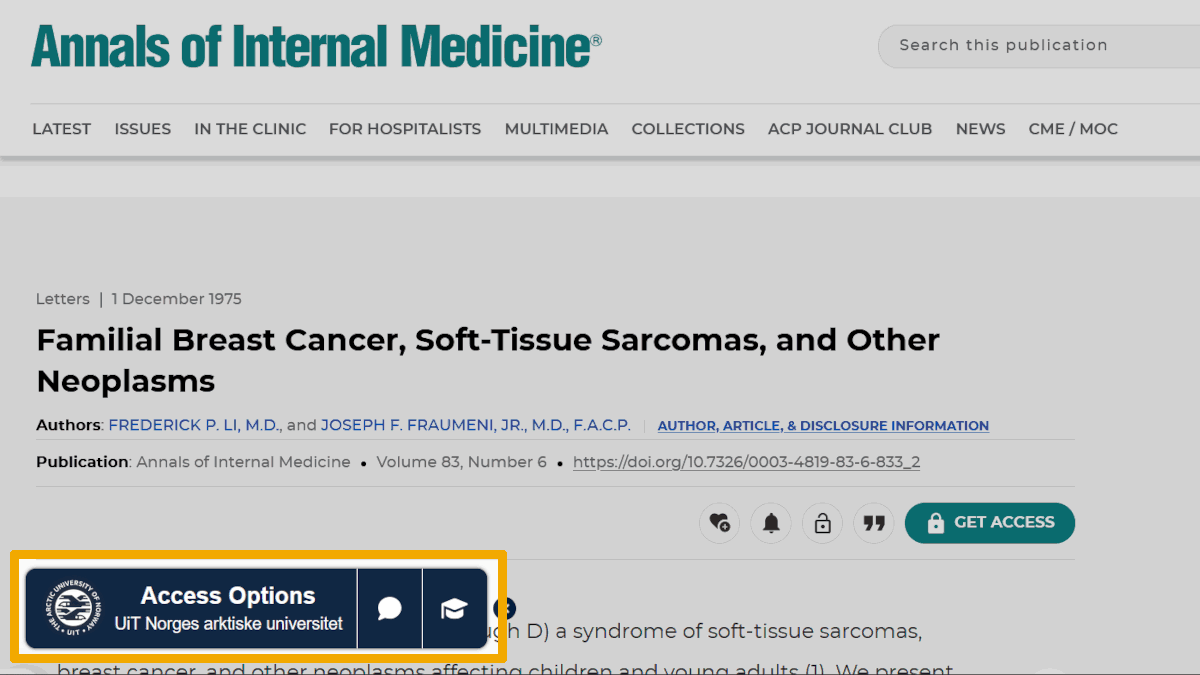Follow the doi.org article link
The image size is (1200, 675).
click(x=746, y=462)
